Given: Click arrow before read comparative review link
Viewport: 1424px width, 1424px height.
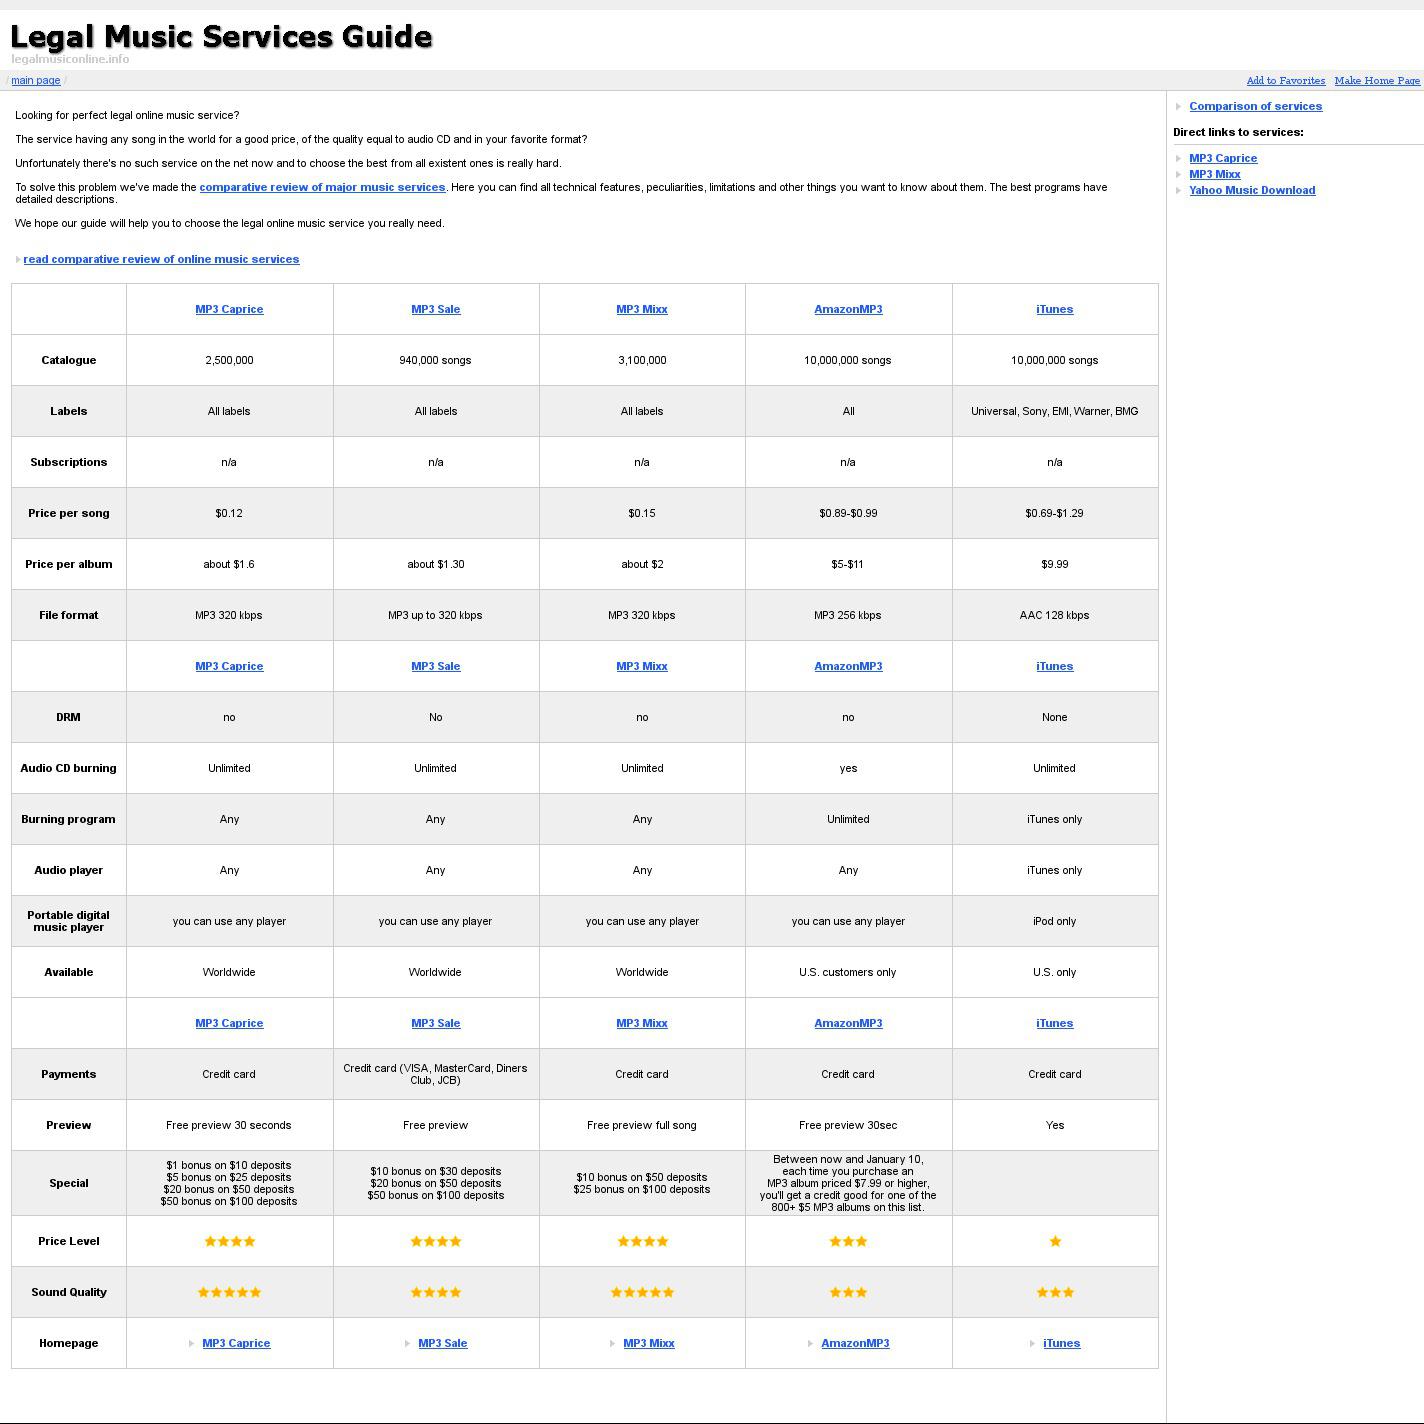Looking at the screenshot, I should click(18, 260).
